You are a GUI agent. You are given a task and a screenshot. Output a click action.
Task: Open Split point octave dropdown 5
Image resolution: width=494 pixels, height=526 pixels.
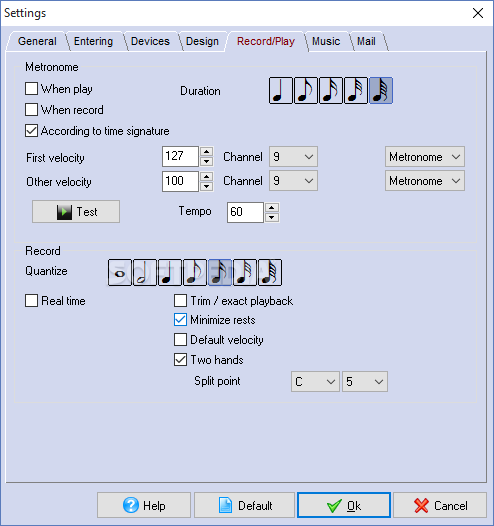click(365, 381)
